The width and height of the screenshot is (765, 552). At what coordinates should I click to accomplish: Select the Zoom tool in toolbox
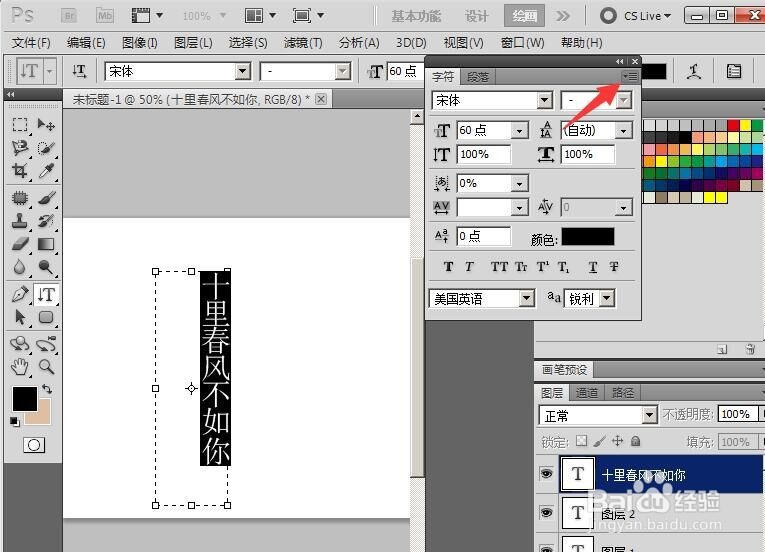(46, 367)
